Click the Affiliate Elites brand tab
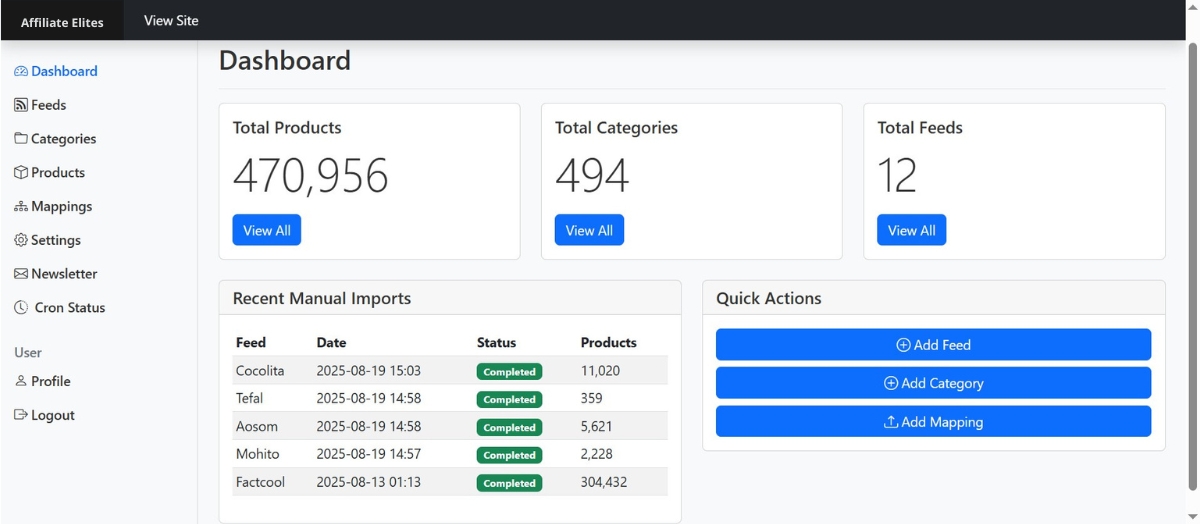The height and width of the screenshot is (524, 1200). pos(62,22)
